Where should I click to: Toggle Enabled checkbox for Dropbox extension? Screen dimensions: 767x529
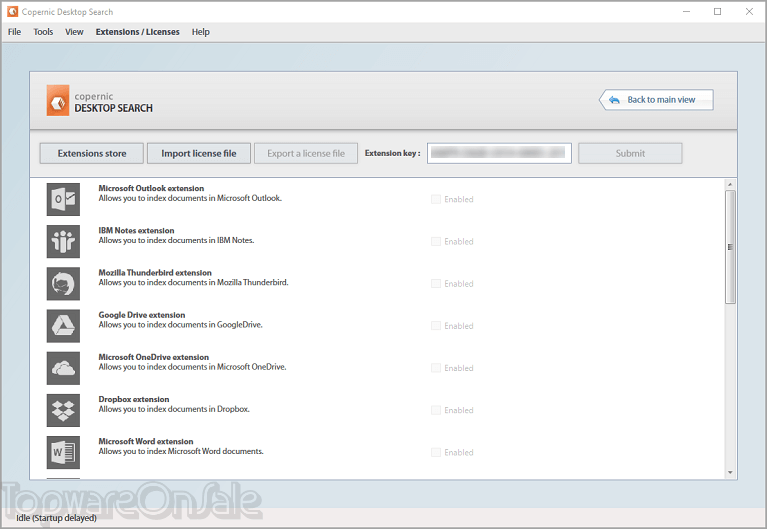(x=436, y=410)
